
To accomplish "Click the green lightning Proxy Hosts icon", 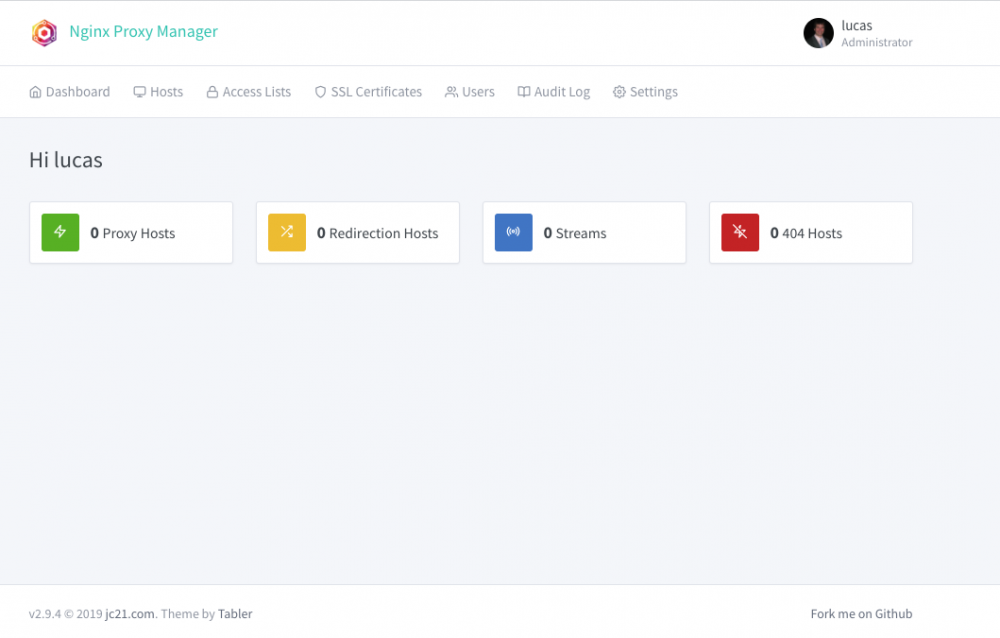I will 61,232.
